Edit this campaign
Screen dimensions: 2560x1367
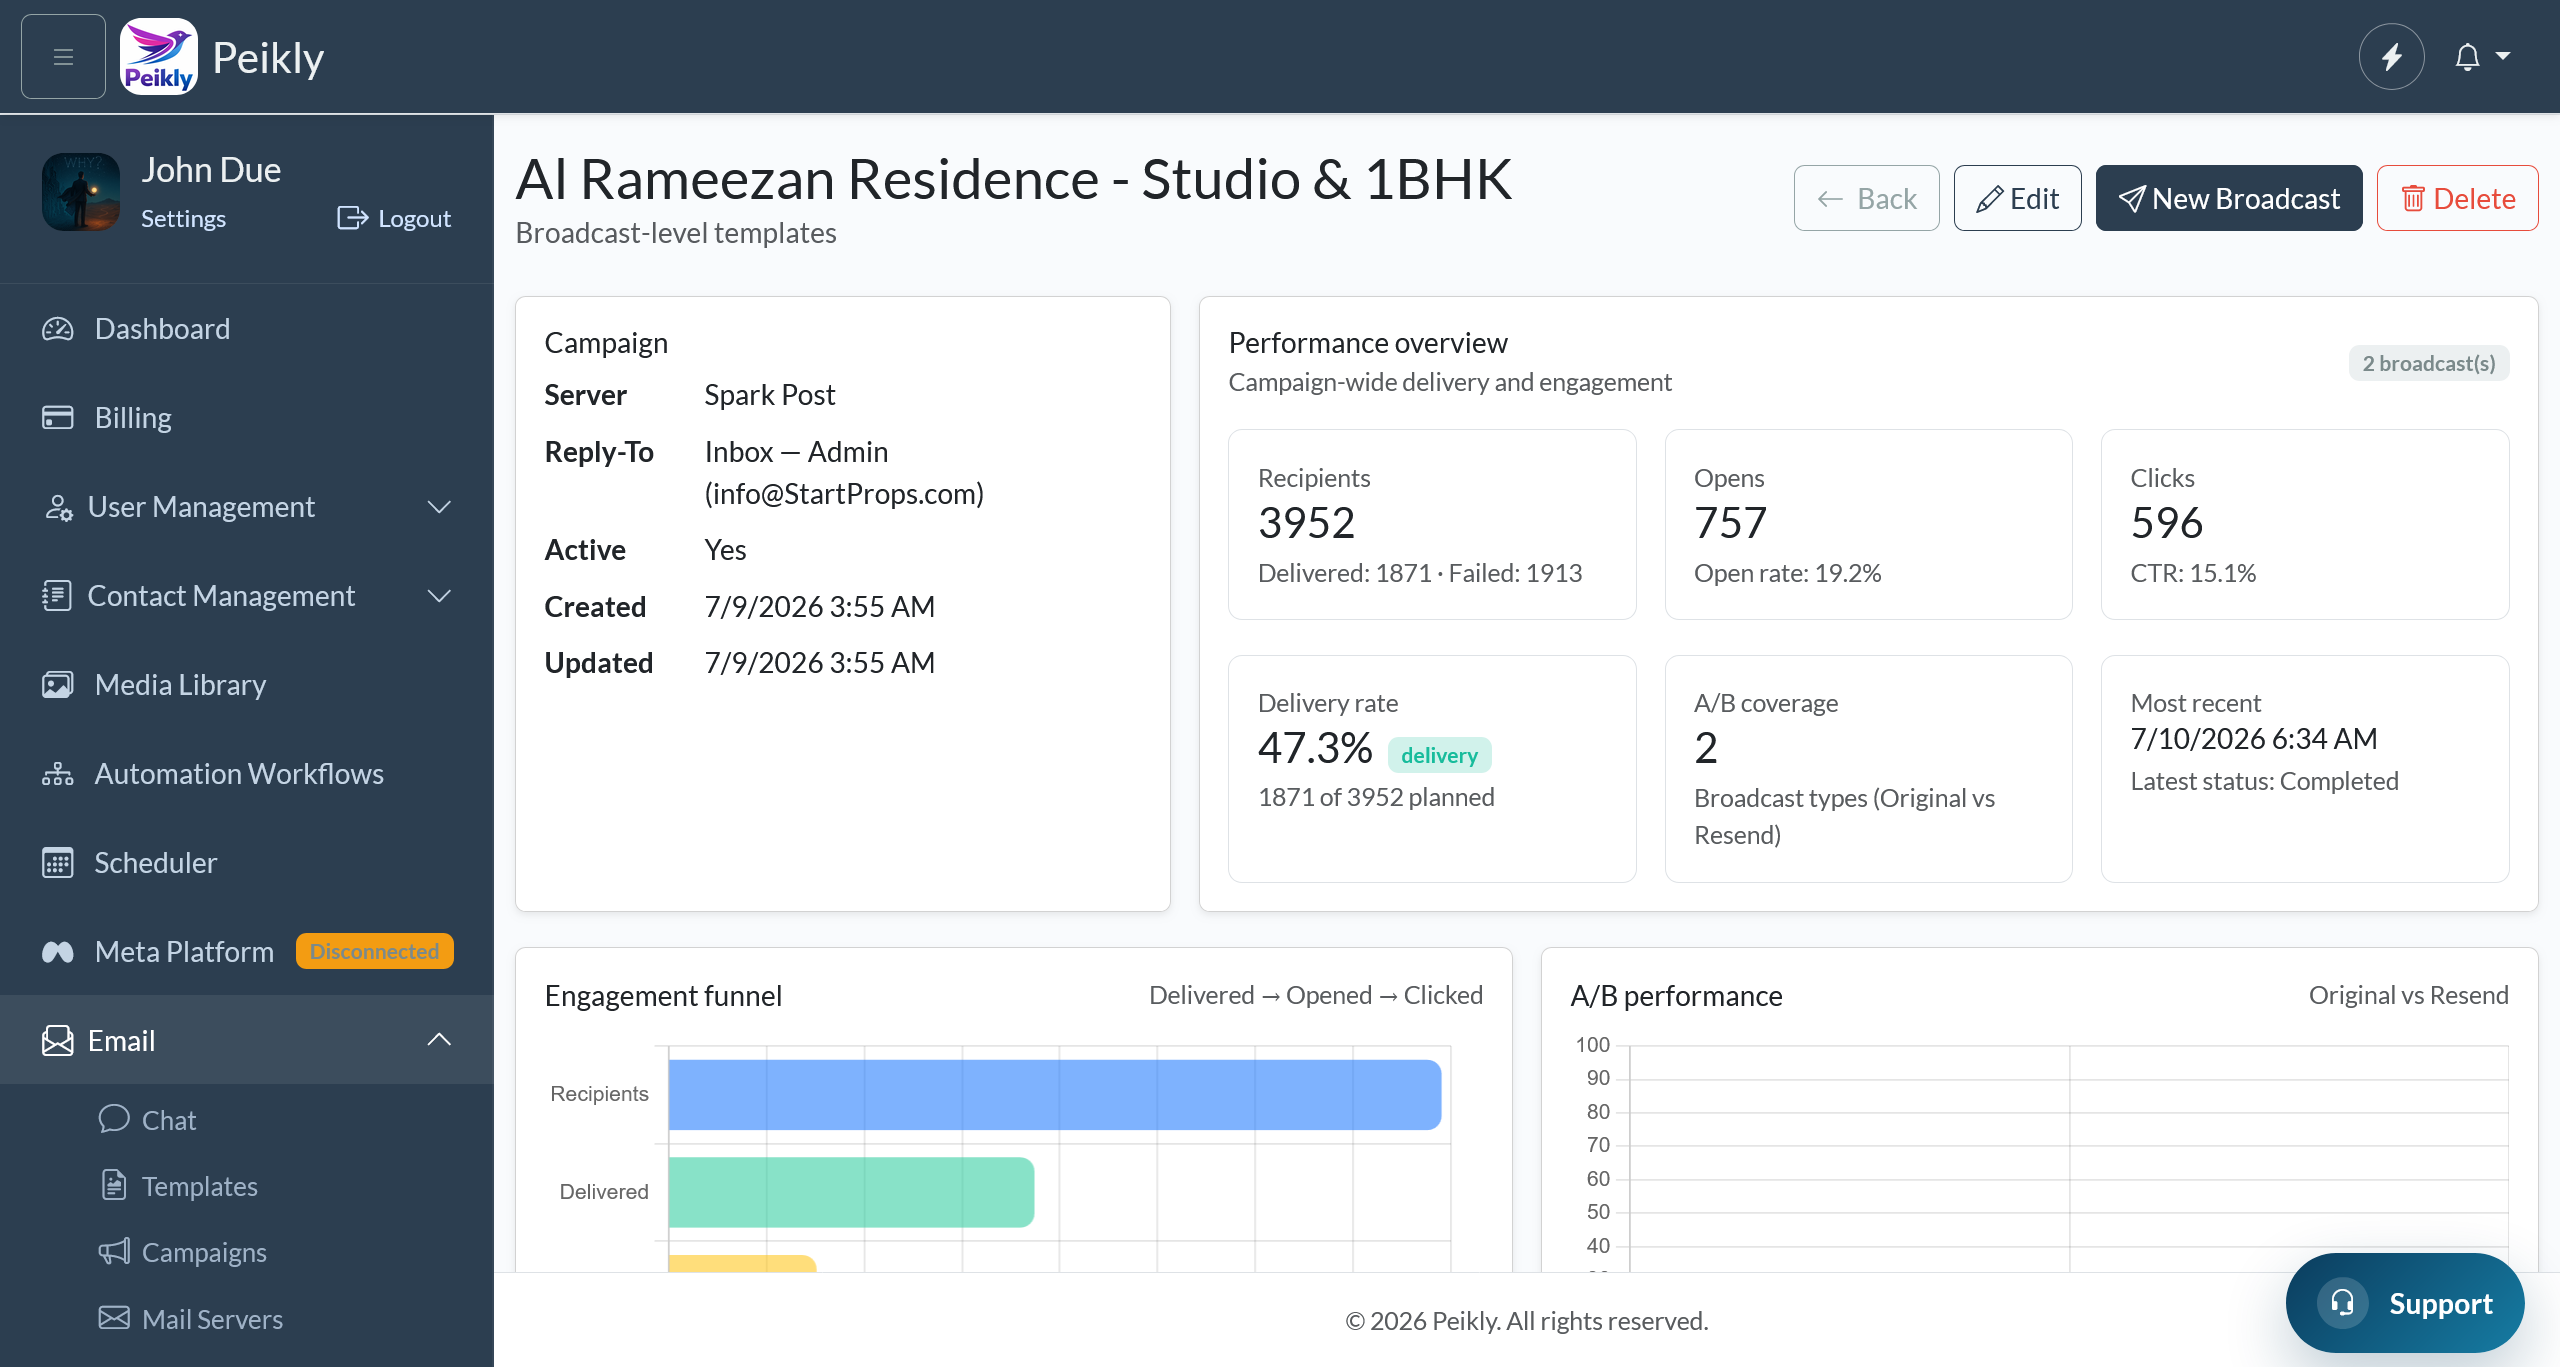(2017, 198)
